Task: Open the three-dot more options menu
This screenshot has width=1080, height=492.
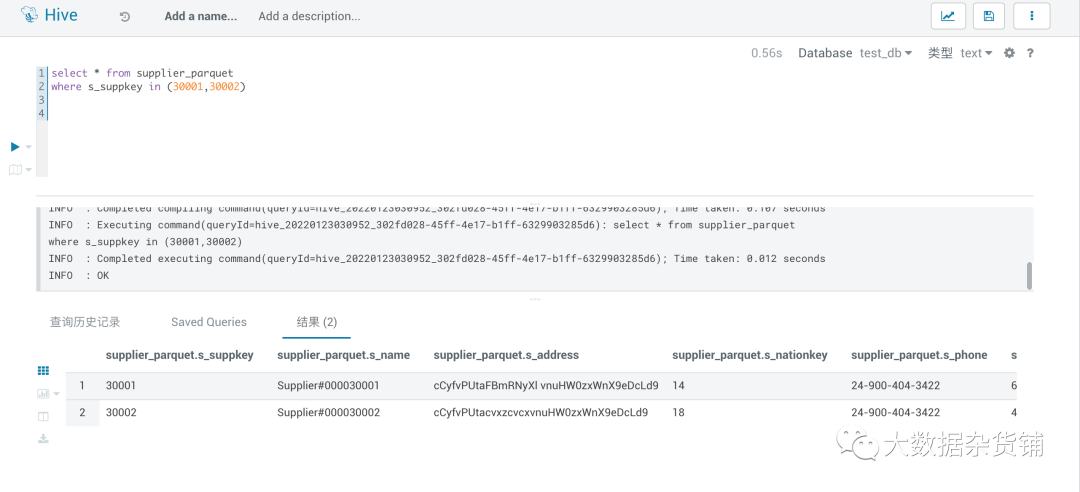Action: (1031, 16)
